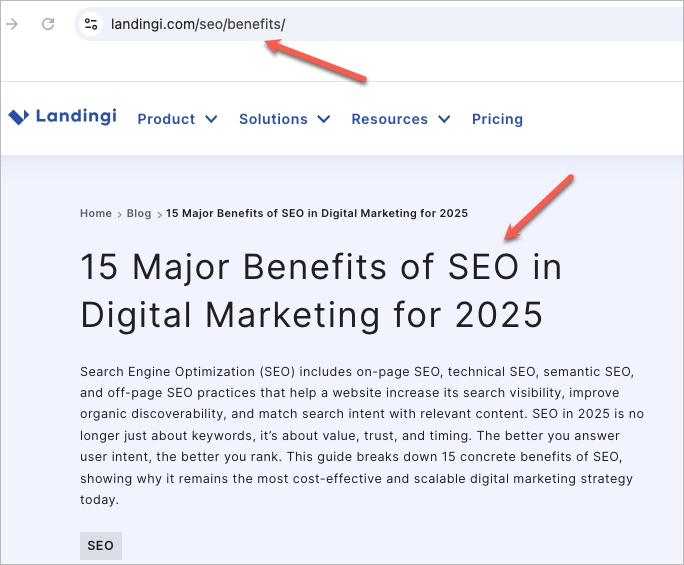Open the Solutions menu item
This screenshot has width=684, height=565.
273,119
